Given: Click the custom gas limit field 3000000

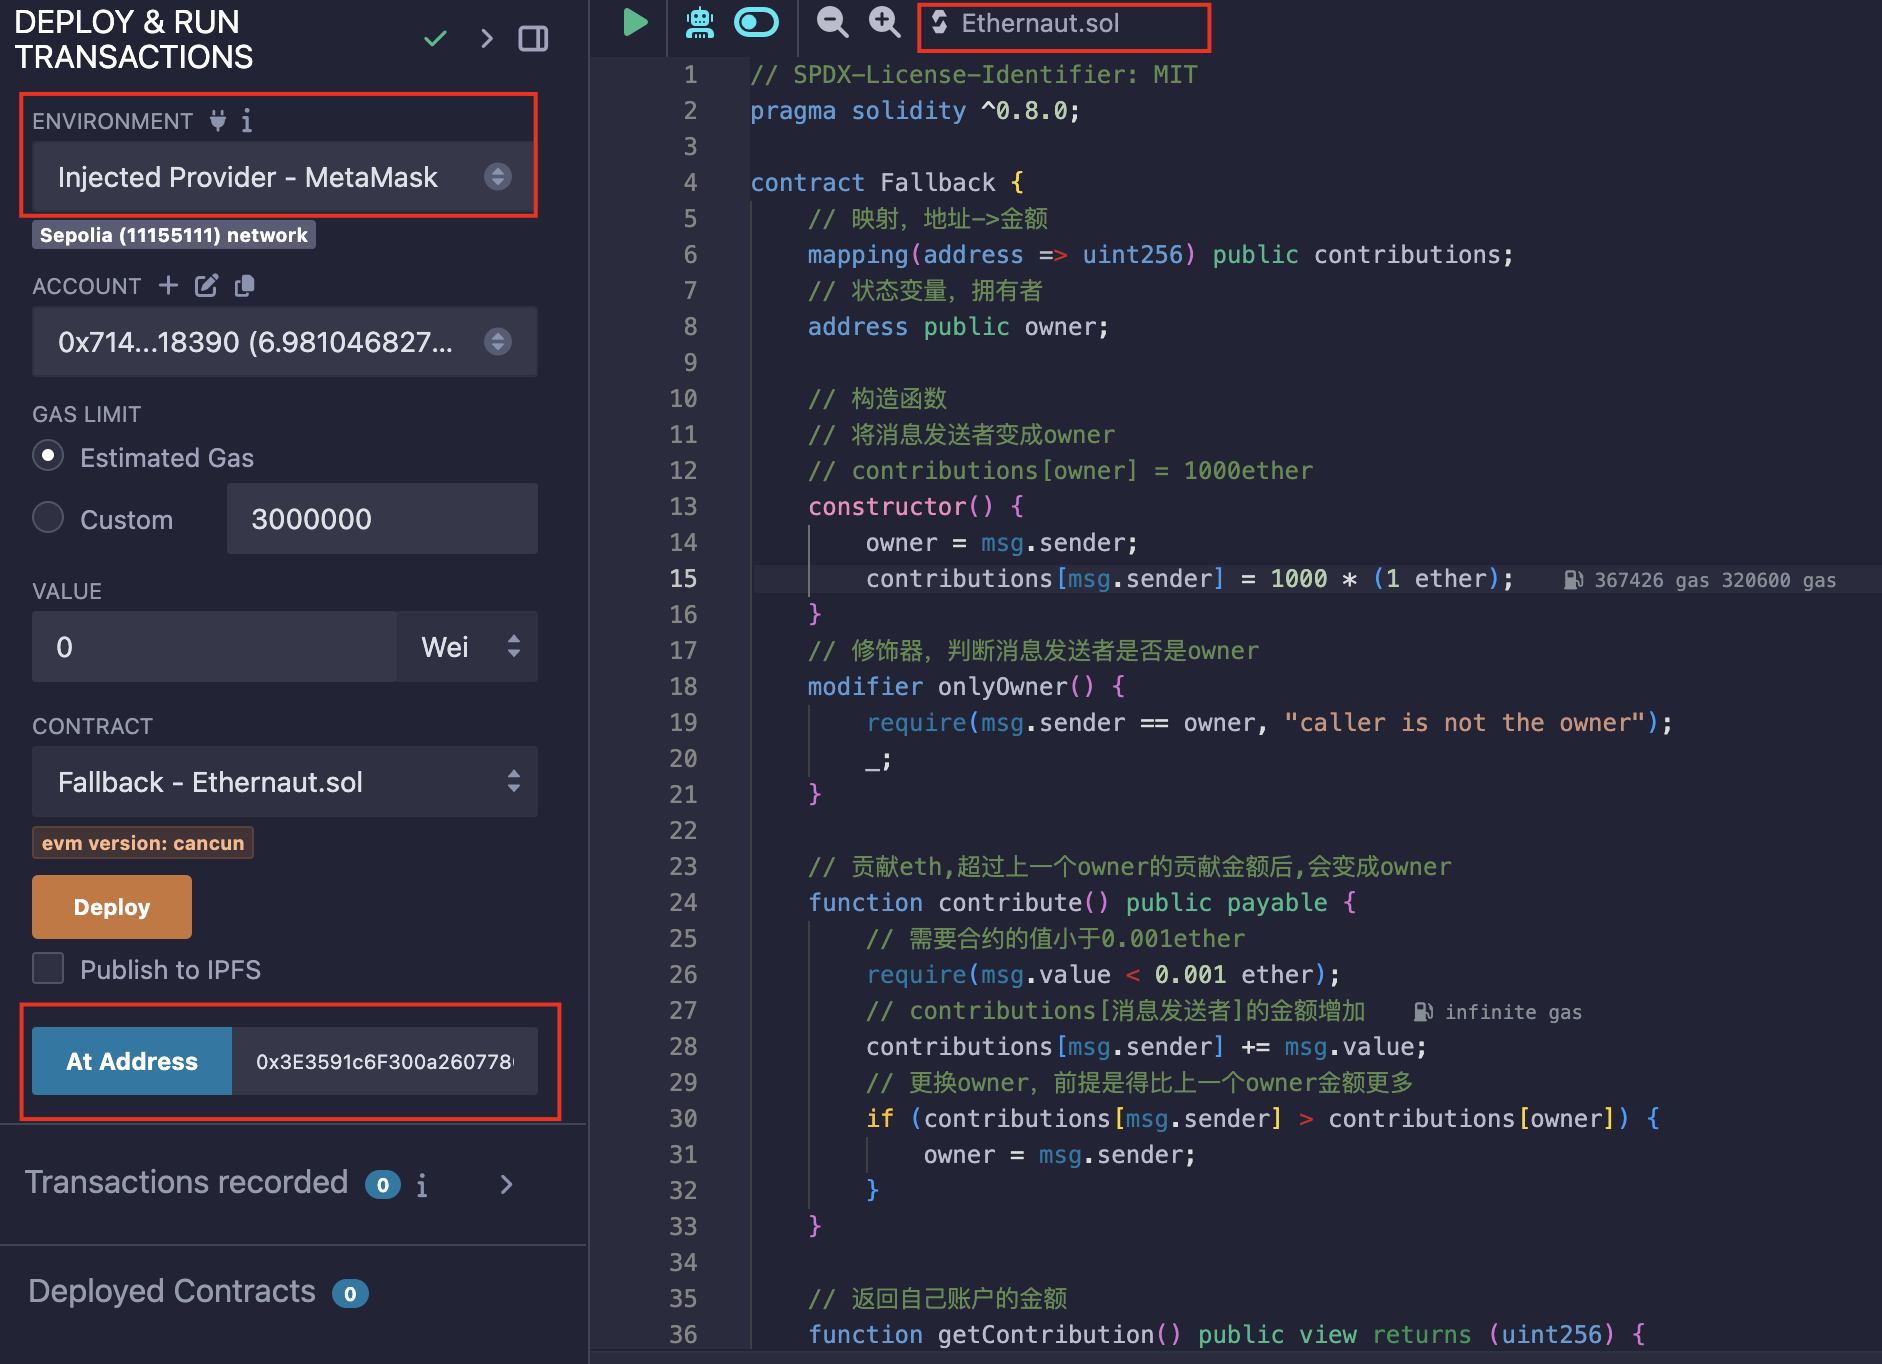Looking at the screenshot, I should [382, 519].
